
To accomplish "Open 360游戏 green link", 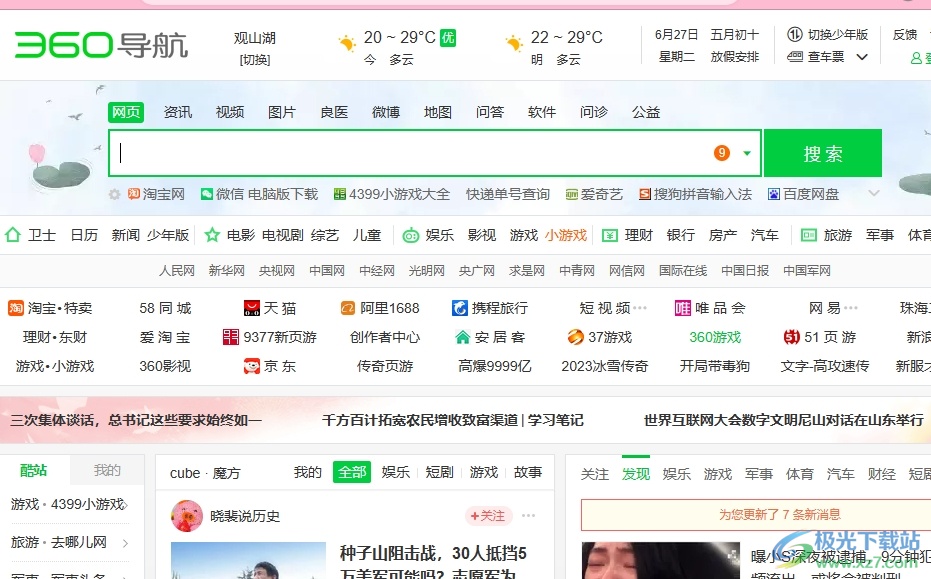I will (x=715, y=337).
